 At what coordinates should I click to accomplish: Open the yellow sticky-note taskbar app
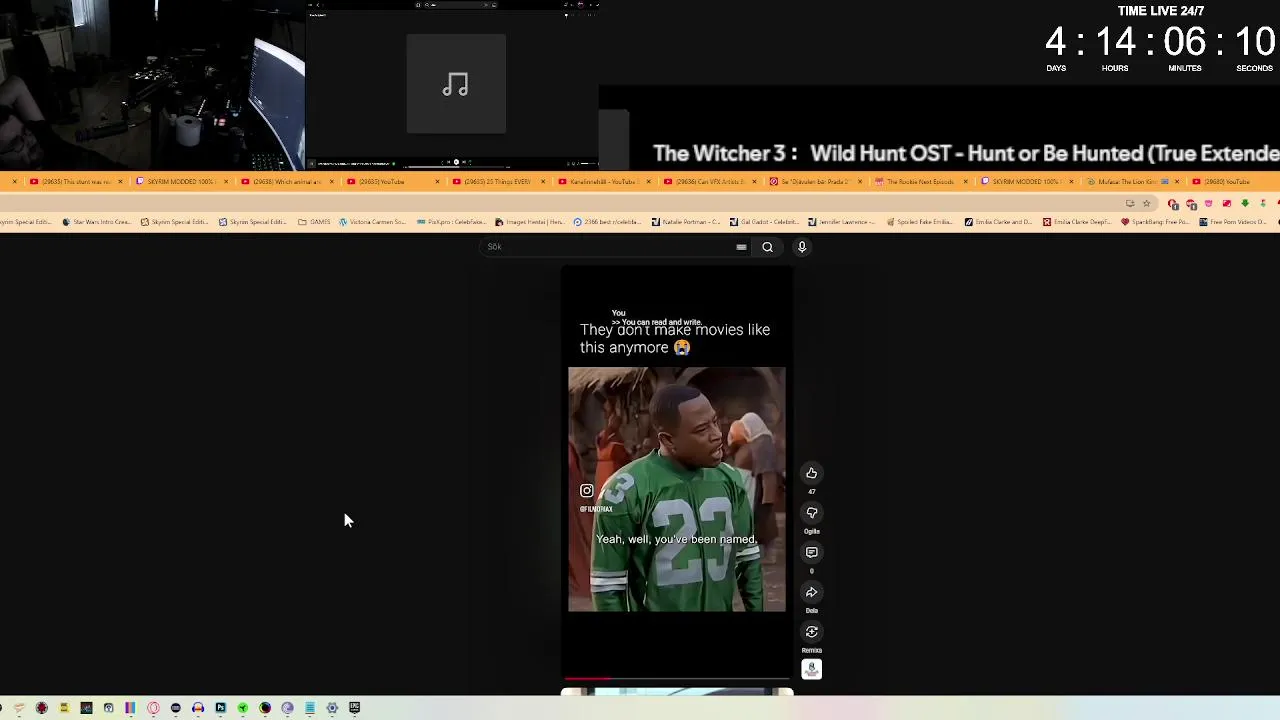[x=64, y=708]
